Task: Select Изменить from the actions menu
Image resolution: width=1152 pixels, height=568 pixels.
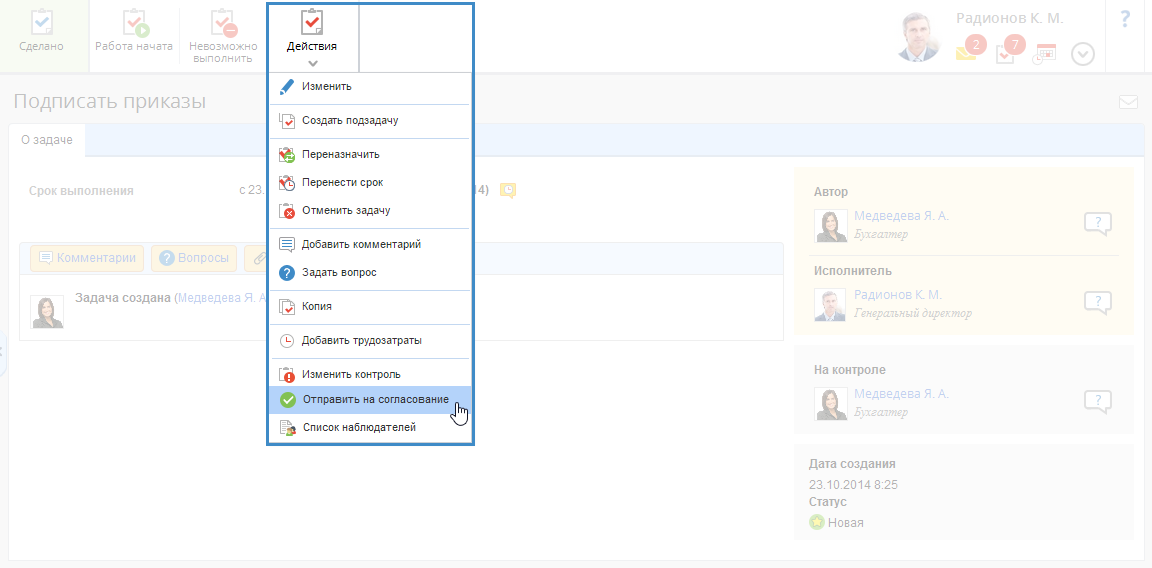Action: tap(326, 87)
